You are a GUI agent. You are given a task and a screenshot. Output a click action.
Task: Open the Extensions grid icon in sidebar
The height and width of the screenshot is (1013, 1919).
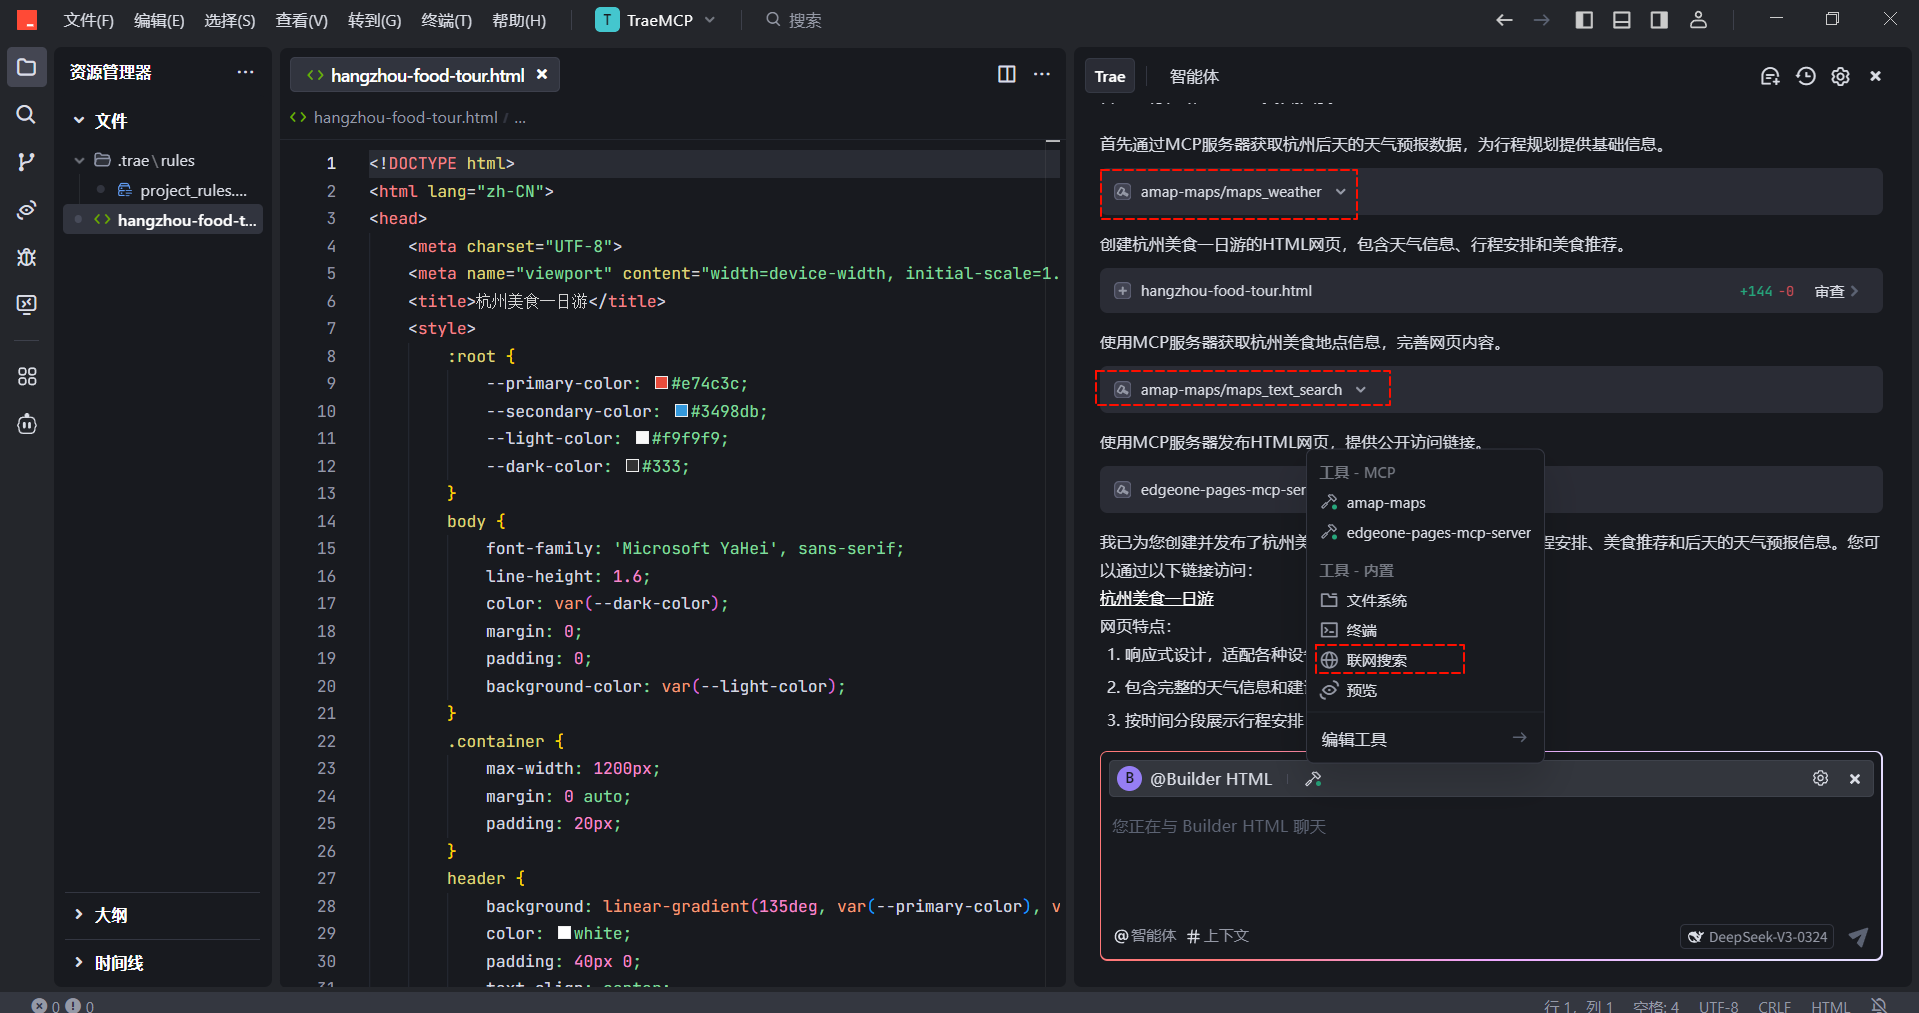pos(27,377)
